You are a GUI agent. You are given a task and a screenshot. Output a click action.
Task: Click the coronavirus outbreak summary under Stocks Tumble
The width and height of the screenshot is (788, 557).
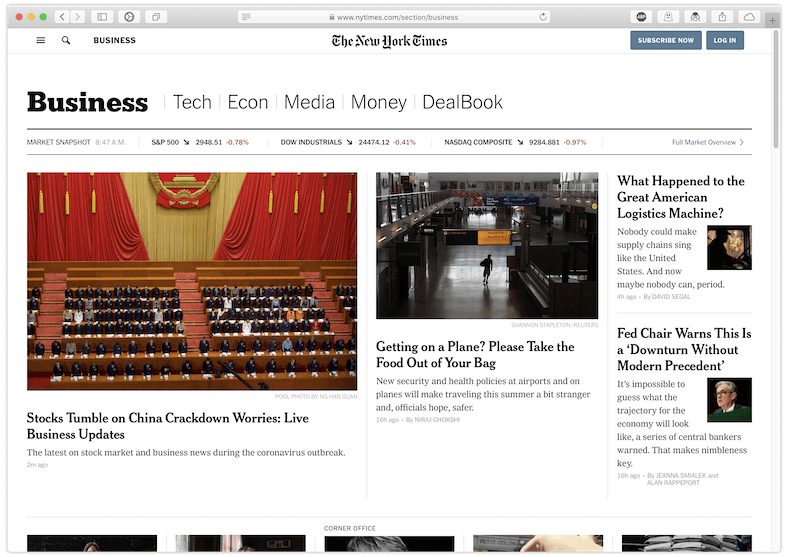[x=186, y=452]
